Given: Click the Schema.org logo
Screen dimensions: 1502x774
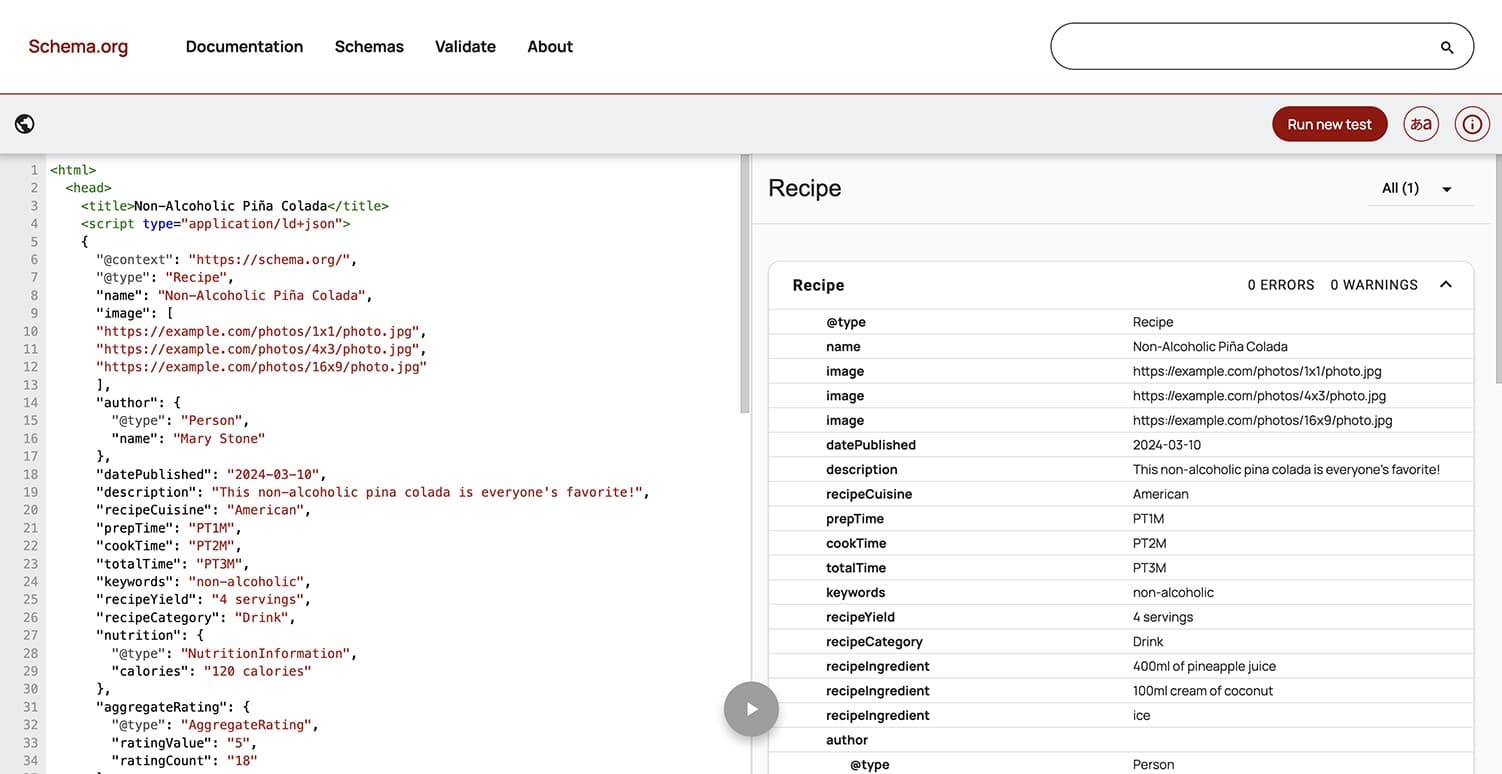Looking at the screenshot, I should [x=77, y=46].
